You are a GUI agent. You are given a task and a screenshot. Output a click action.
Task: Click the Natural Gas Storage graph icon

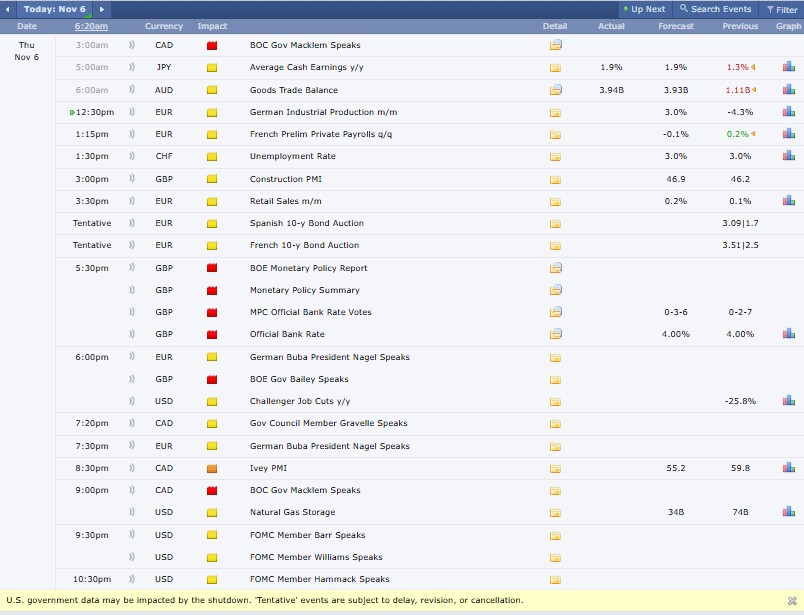[x=788, y=512]
